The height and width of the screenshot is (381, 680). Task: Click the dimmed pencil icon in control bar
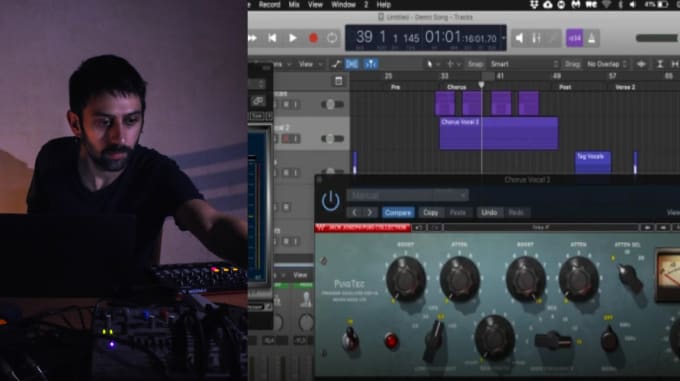click(554, 38)
